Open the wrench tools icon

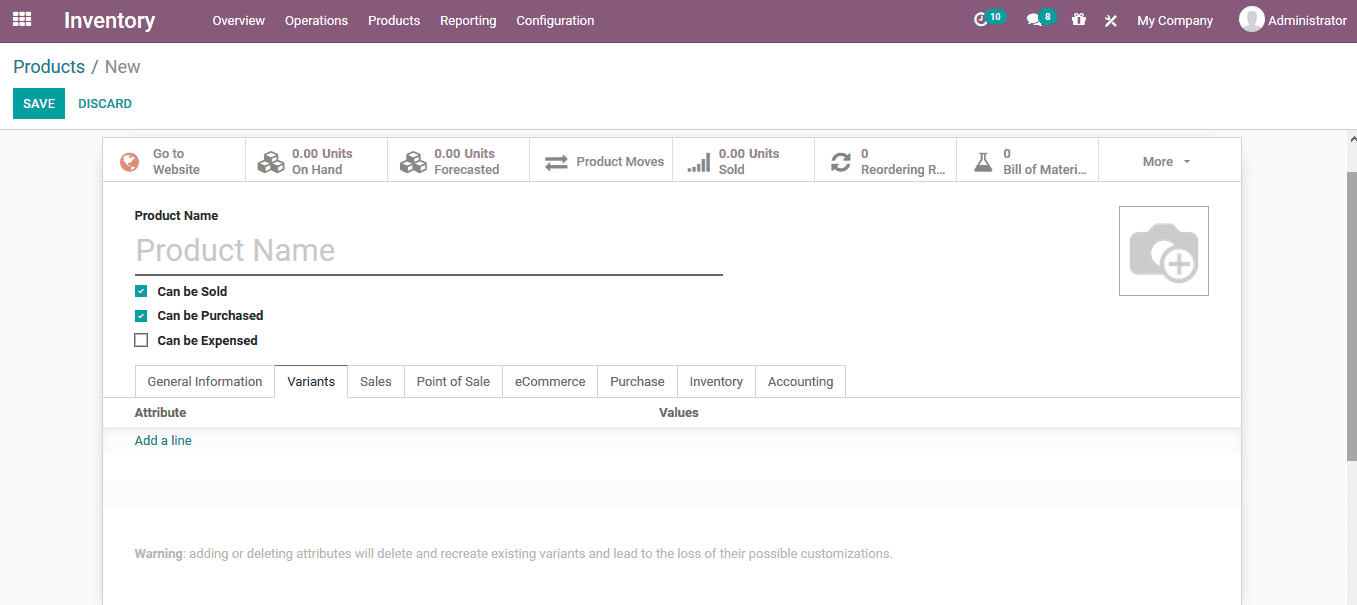tap(1110, 20)
